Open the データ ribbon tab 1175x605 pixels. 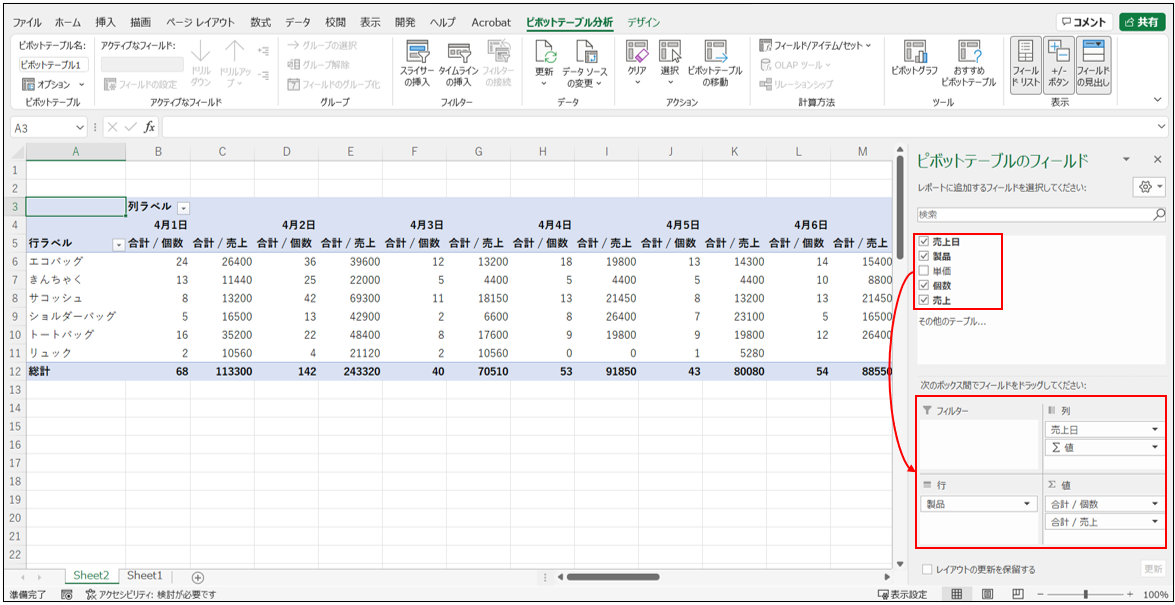(x=297, y=22)
